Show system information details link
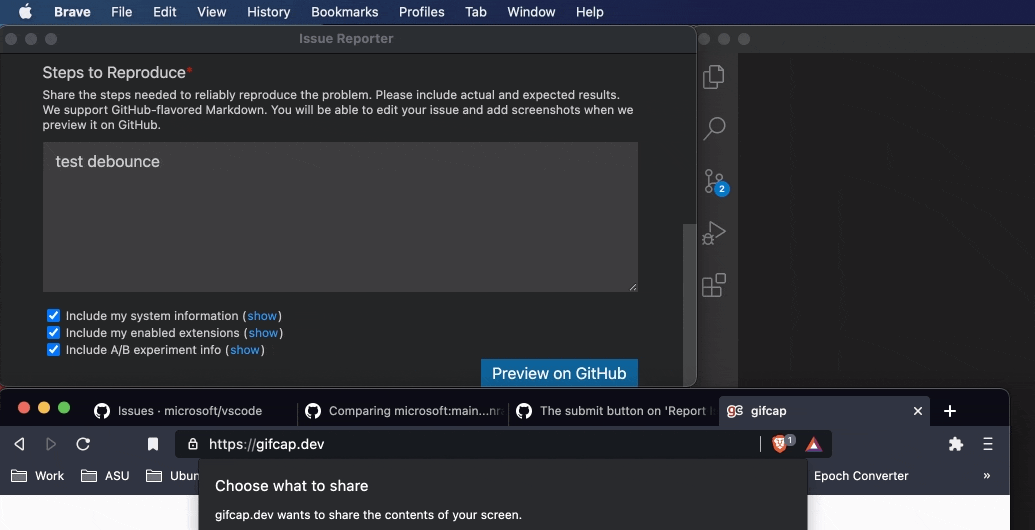1035x530 pixels. click(x=262, y=316)
